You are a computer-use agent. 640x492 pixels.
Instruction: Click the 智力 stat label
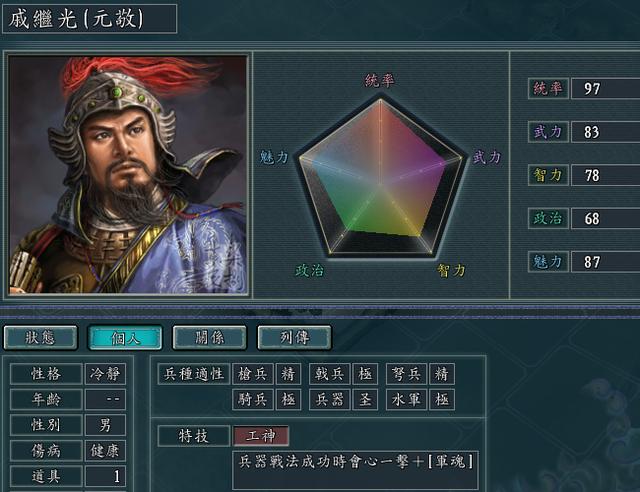548,175
